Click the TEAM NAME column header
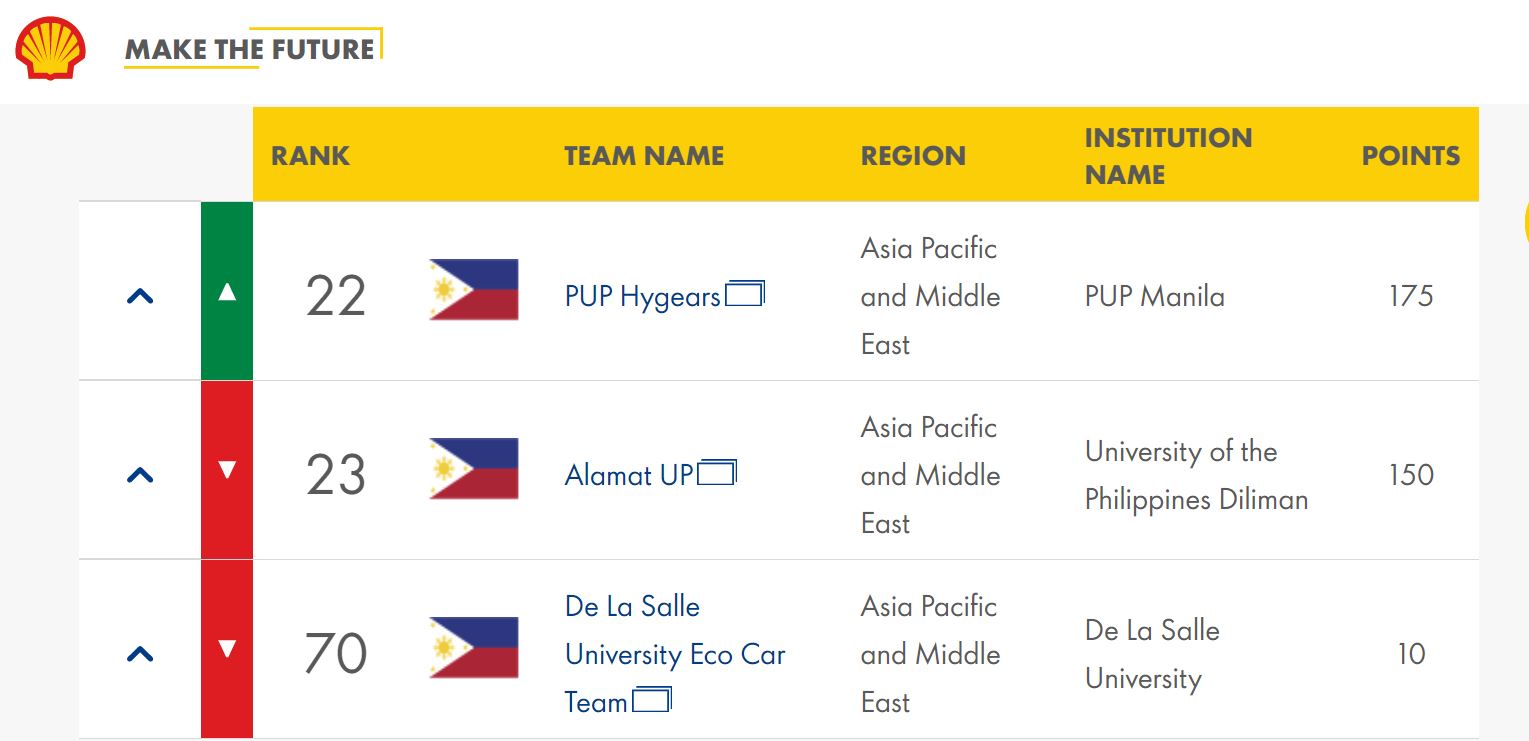The width and height of the screenshot is (1529, 741). 644,156
